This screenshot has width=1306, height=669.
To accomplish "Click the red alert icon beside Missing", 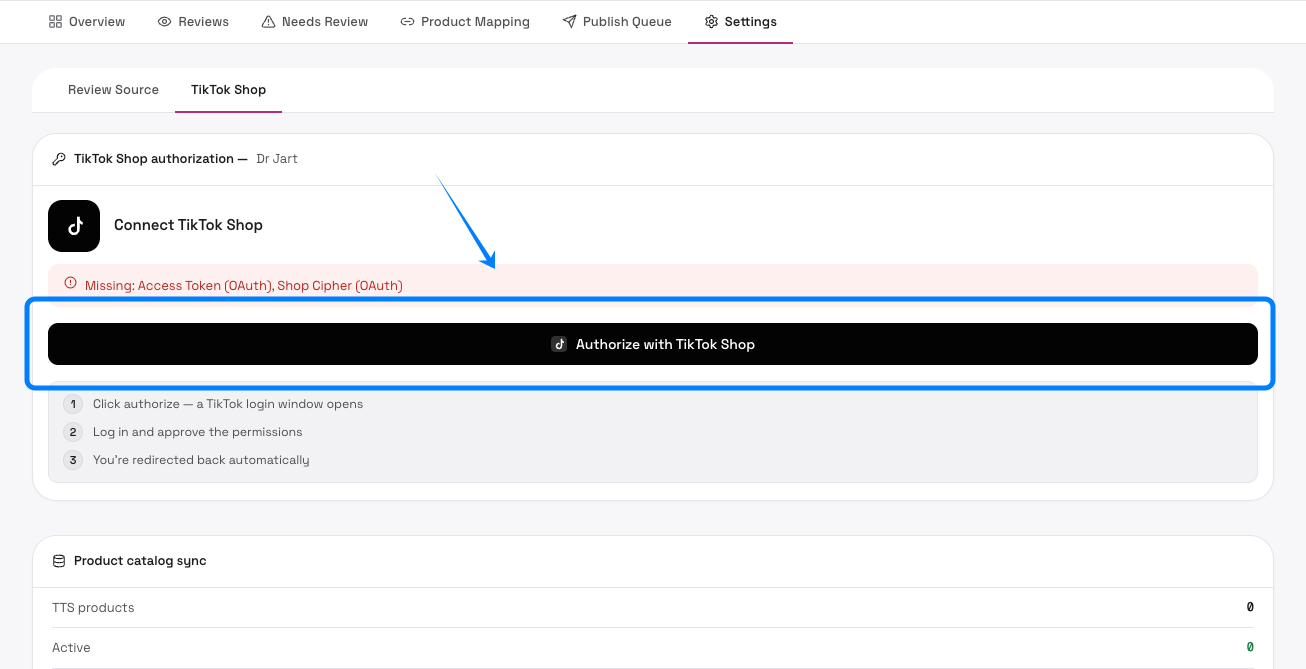I will [x=70, y=285].
